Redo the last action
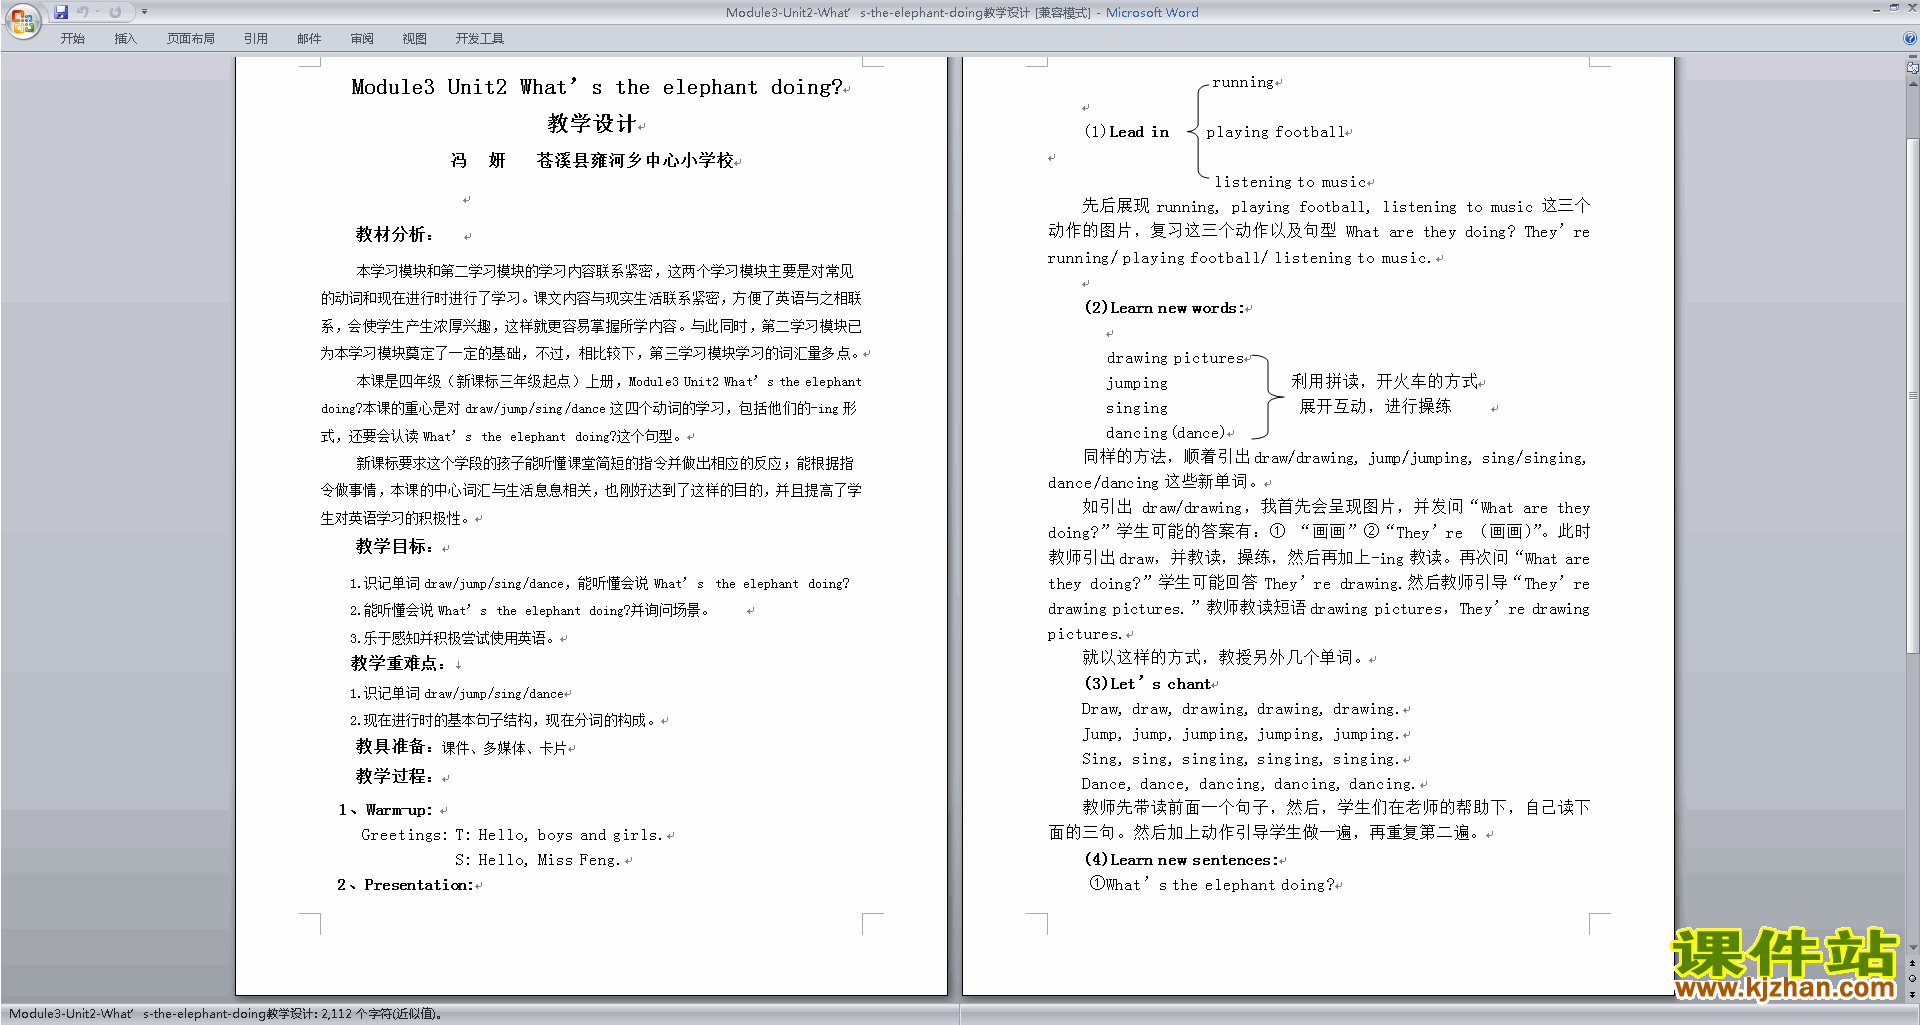 [x=115, y=12]
